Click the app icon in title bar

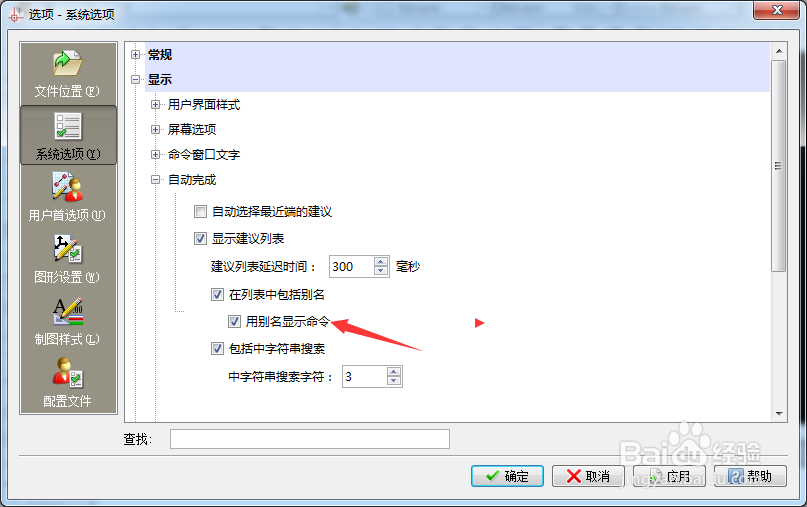[15, 14]
